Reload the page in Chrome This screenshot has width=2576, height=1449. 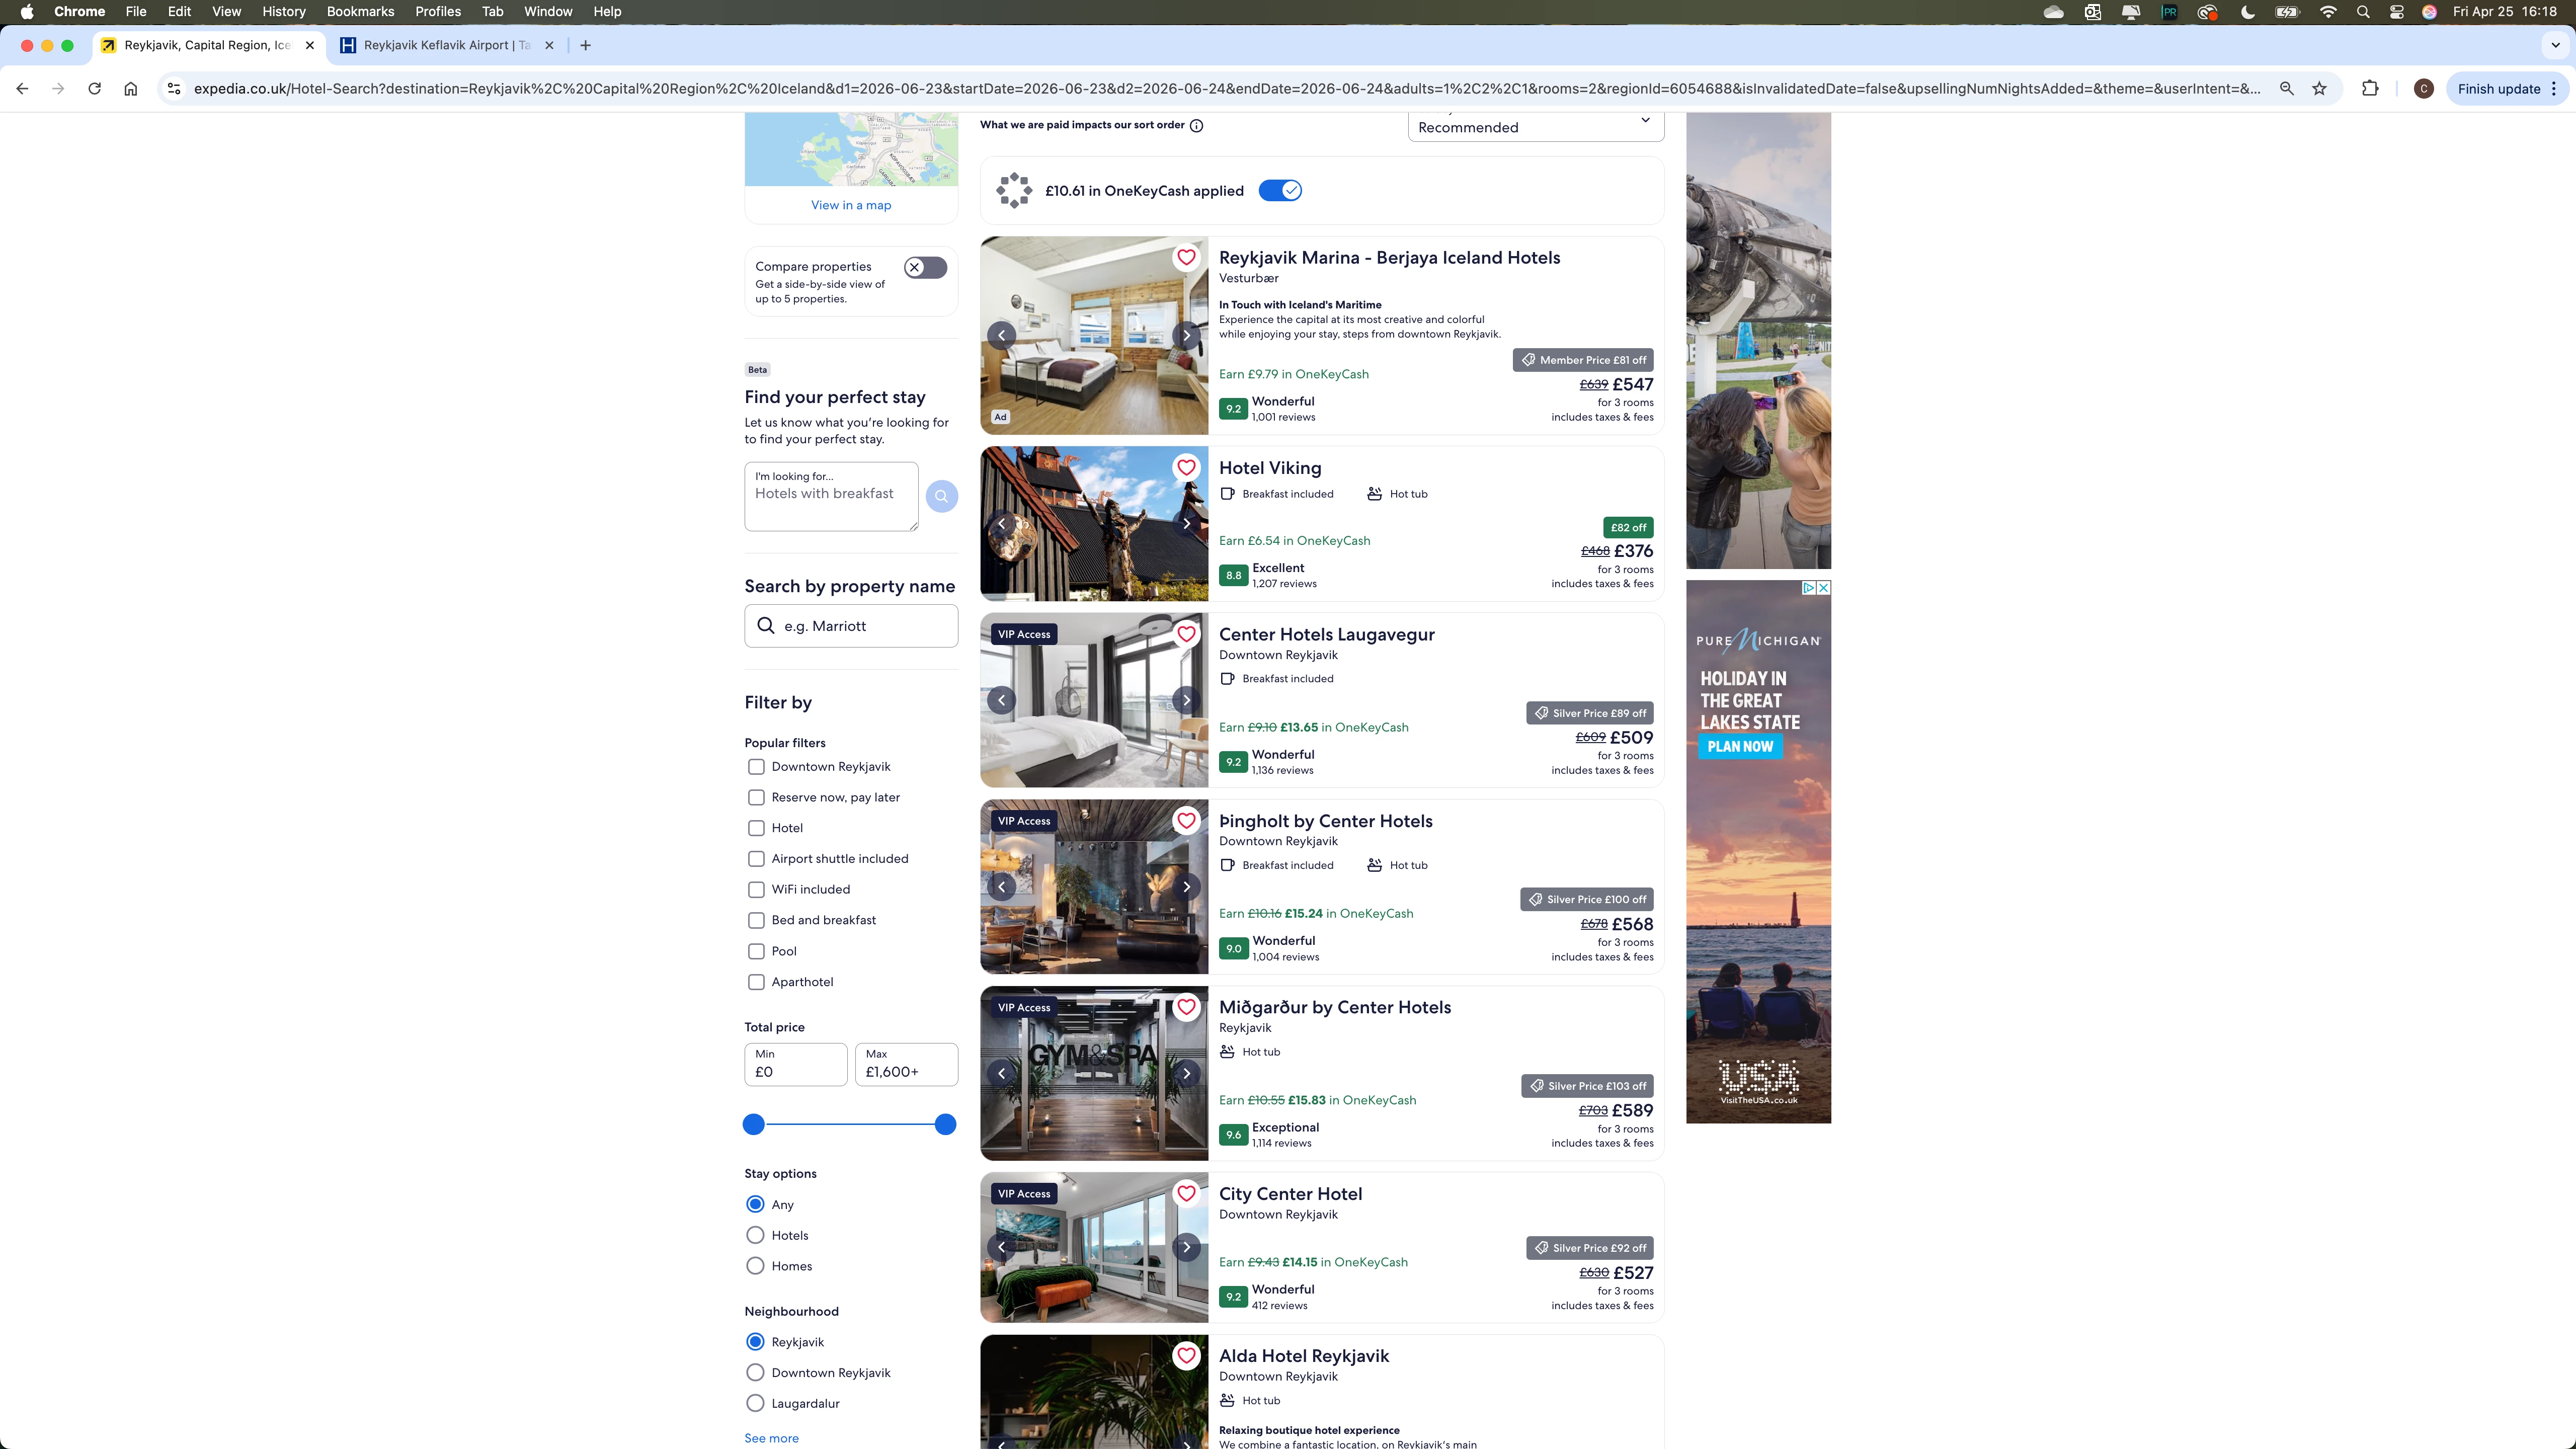click(94, 88)
